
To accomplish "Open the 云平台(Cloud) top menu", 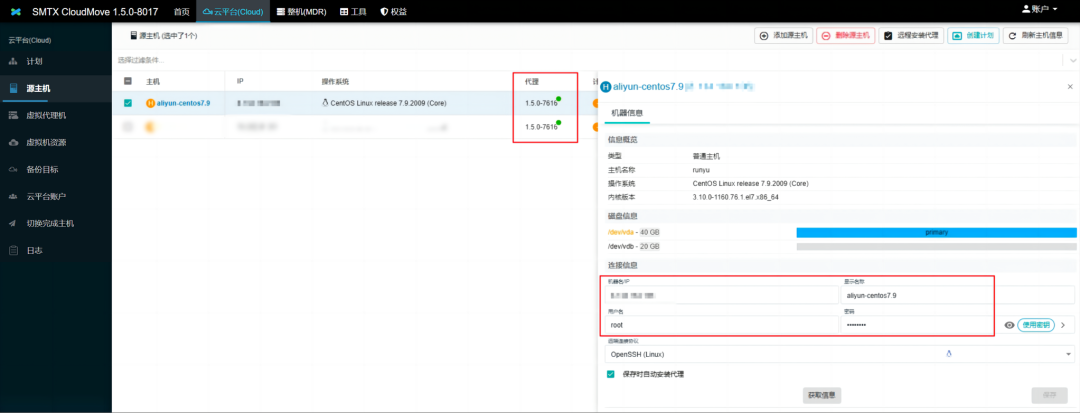I will pos(233,12).
